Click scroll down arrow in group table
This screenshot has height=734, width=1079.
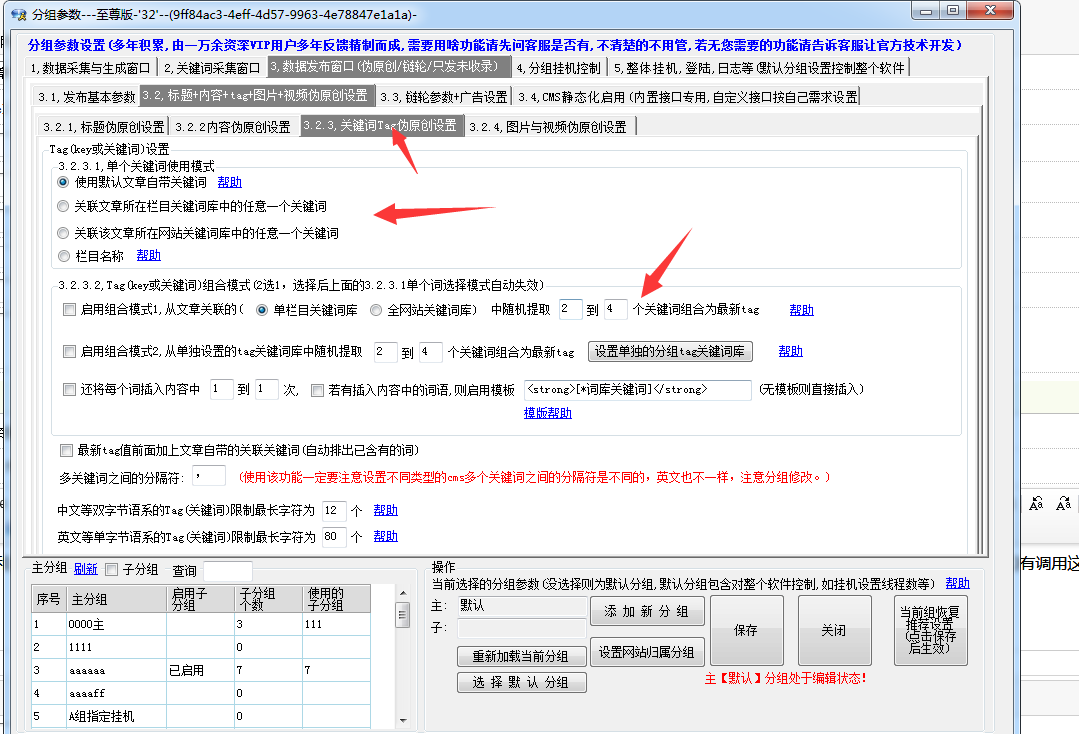click(x=403, y=719)
